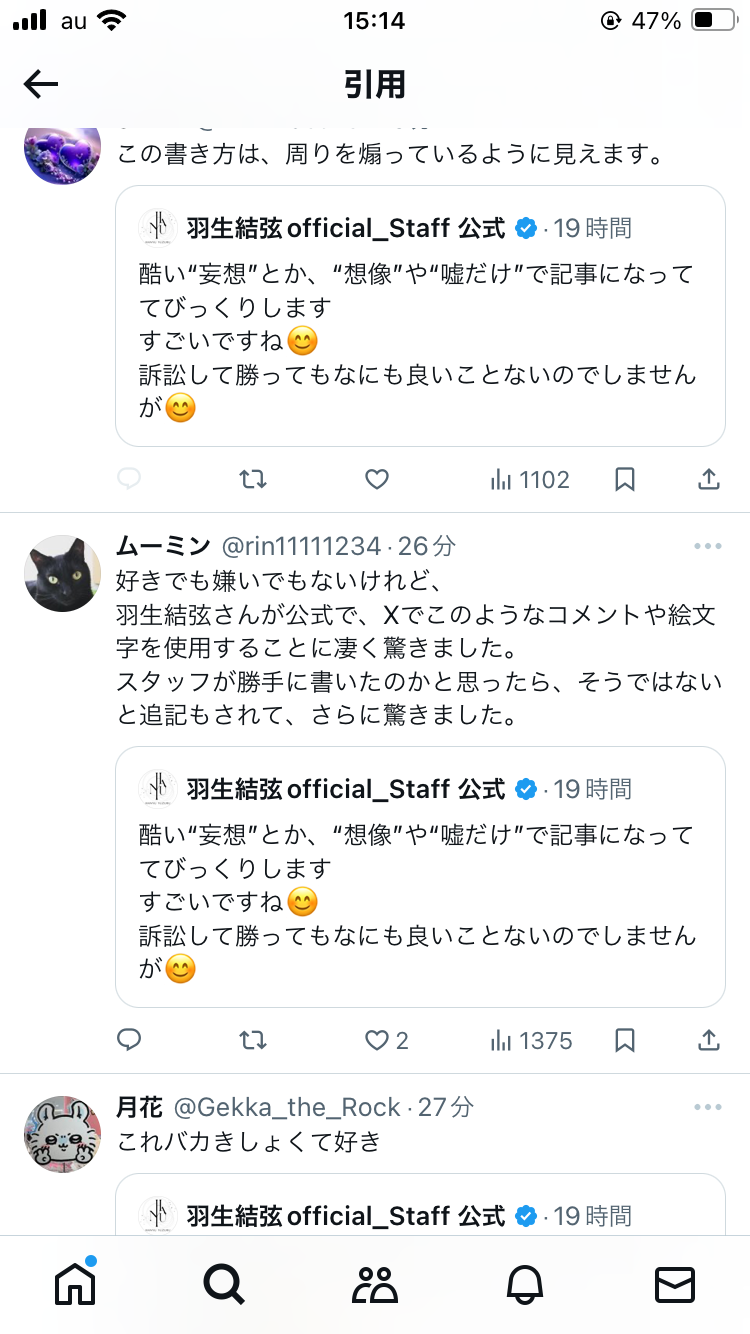Open Home tab in bottom bar
This screenshot has height=1334, width=750.
(75, 1284)
